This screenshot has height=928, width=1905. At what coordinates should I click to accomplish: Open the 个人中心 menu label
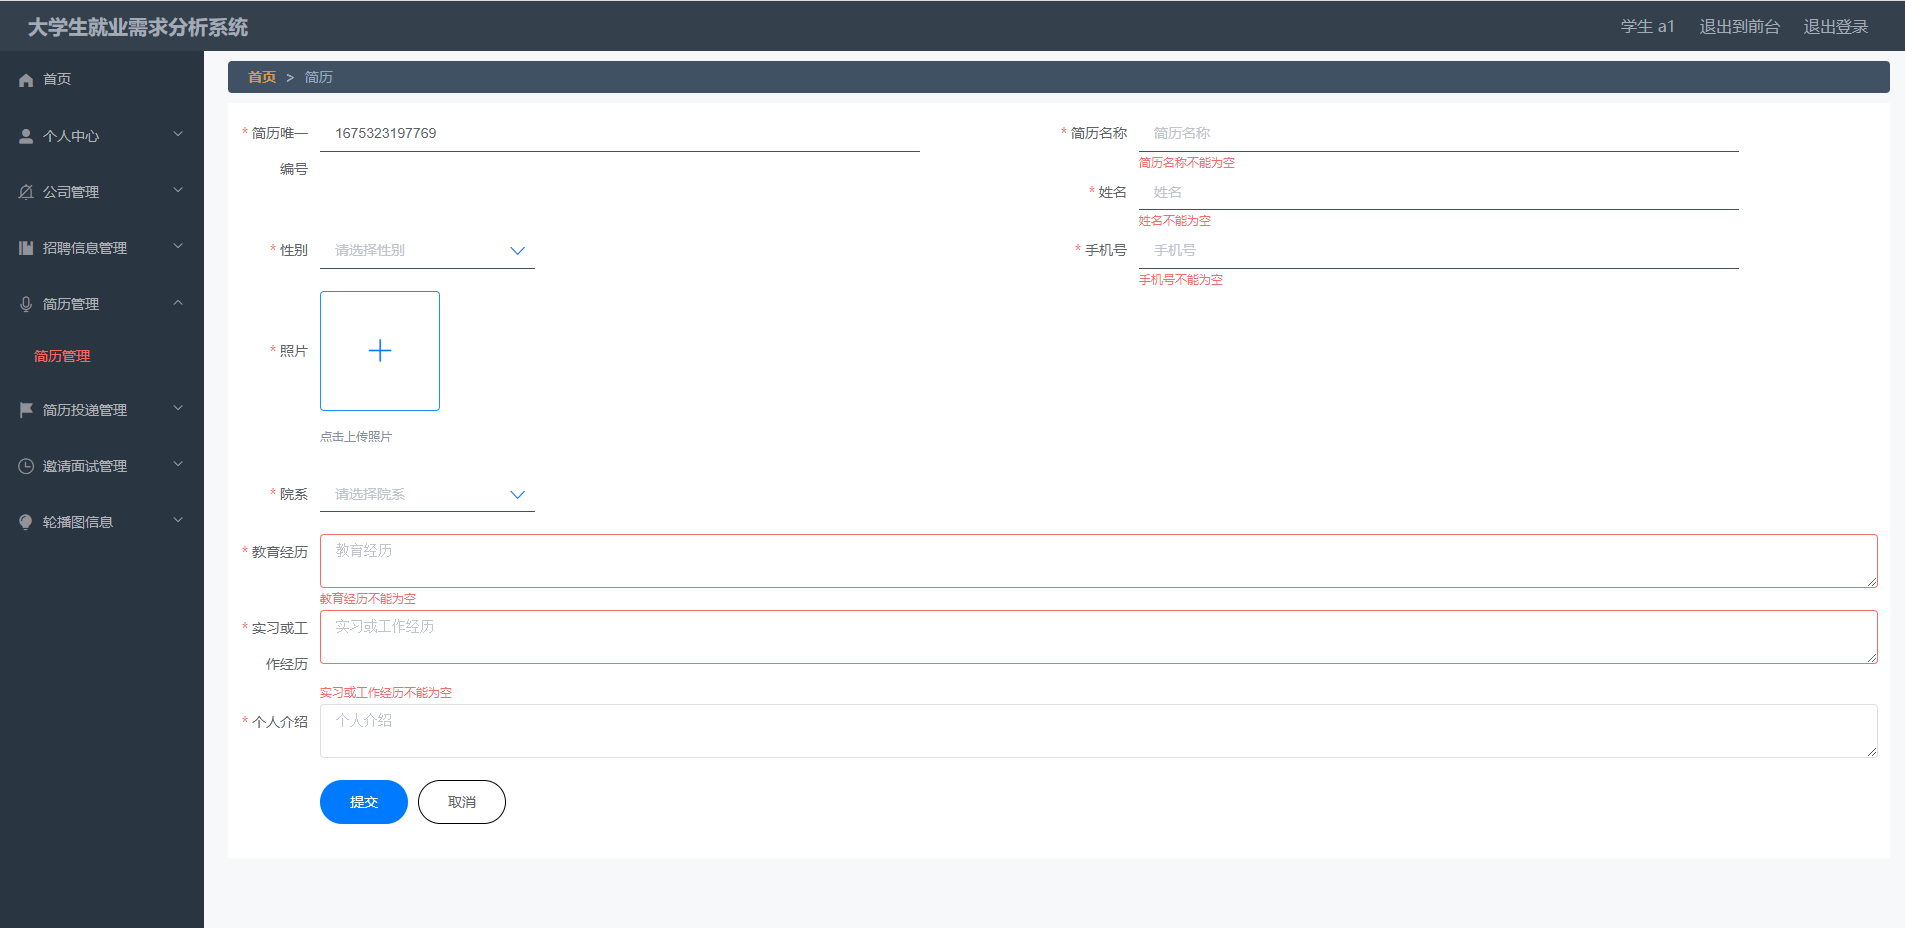pyautogui.click(x=71, y=136)
